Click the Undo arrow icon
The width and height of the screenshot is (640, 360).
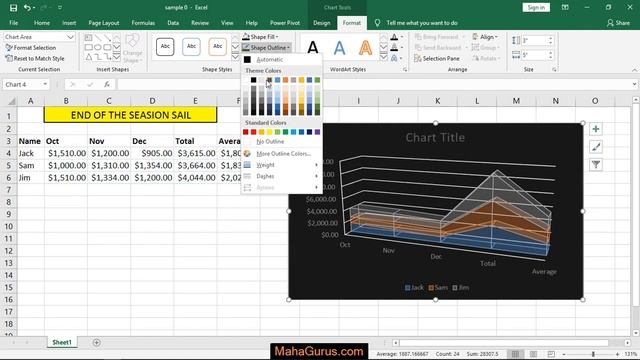tap(27, 8)
